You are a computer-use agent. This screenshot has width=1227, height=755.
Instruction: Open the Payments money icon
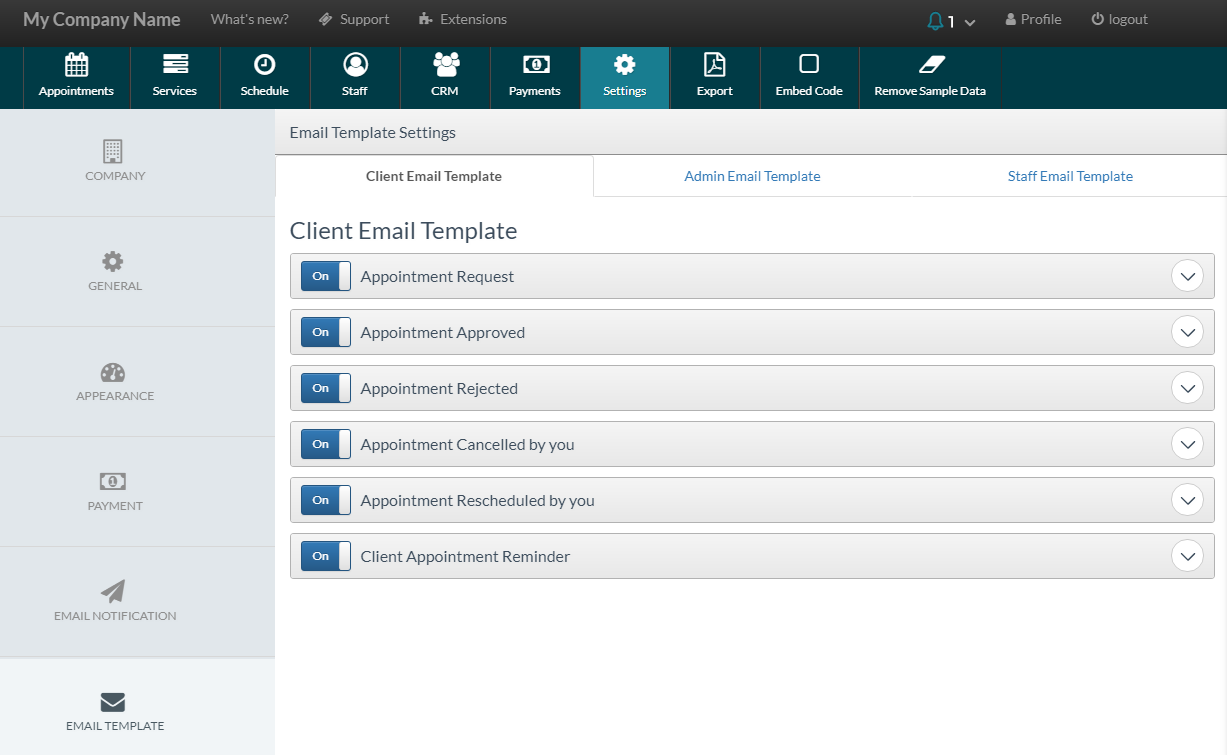coord(536,65)
